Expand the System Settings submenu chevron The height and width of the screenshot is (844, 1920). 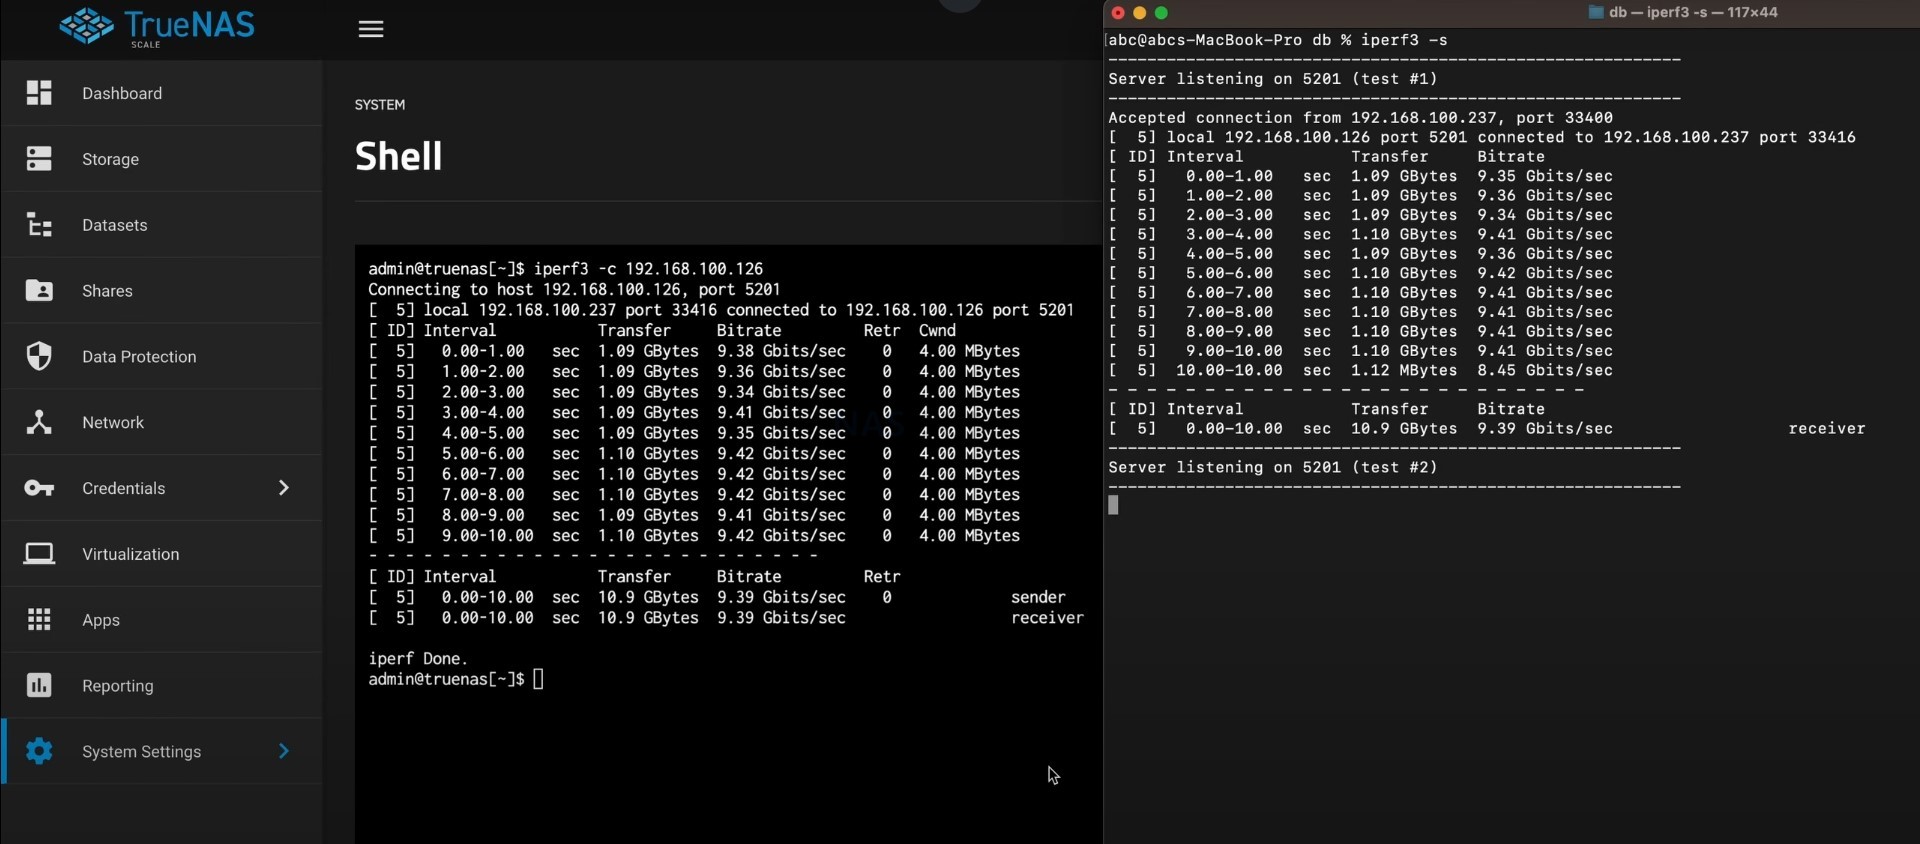284,751
